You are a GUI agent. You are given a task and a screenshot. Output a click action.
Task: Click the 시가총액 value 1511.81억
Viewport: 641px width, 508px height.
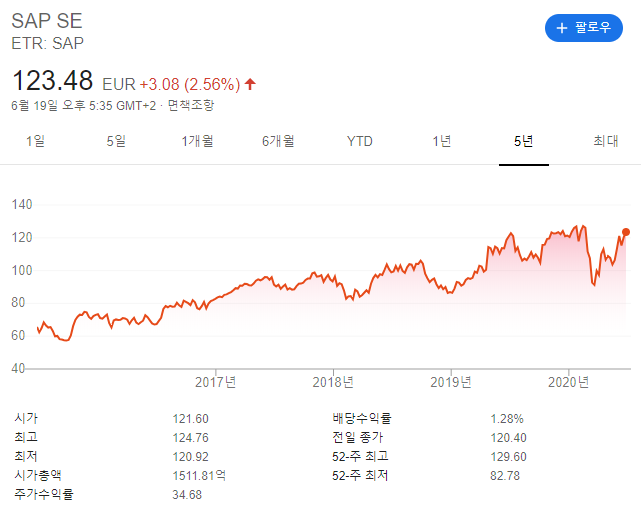(199, 476)
